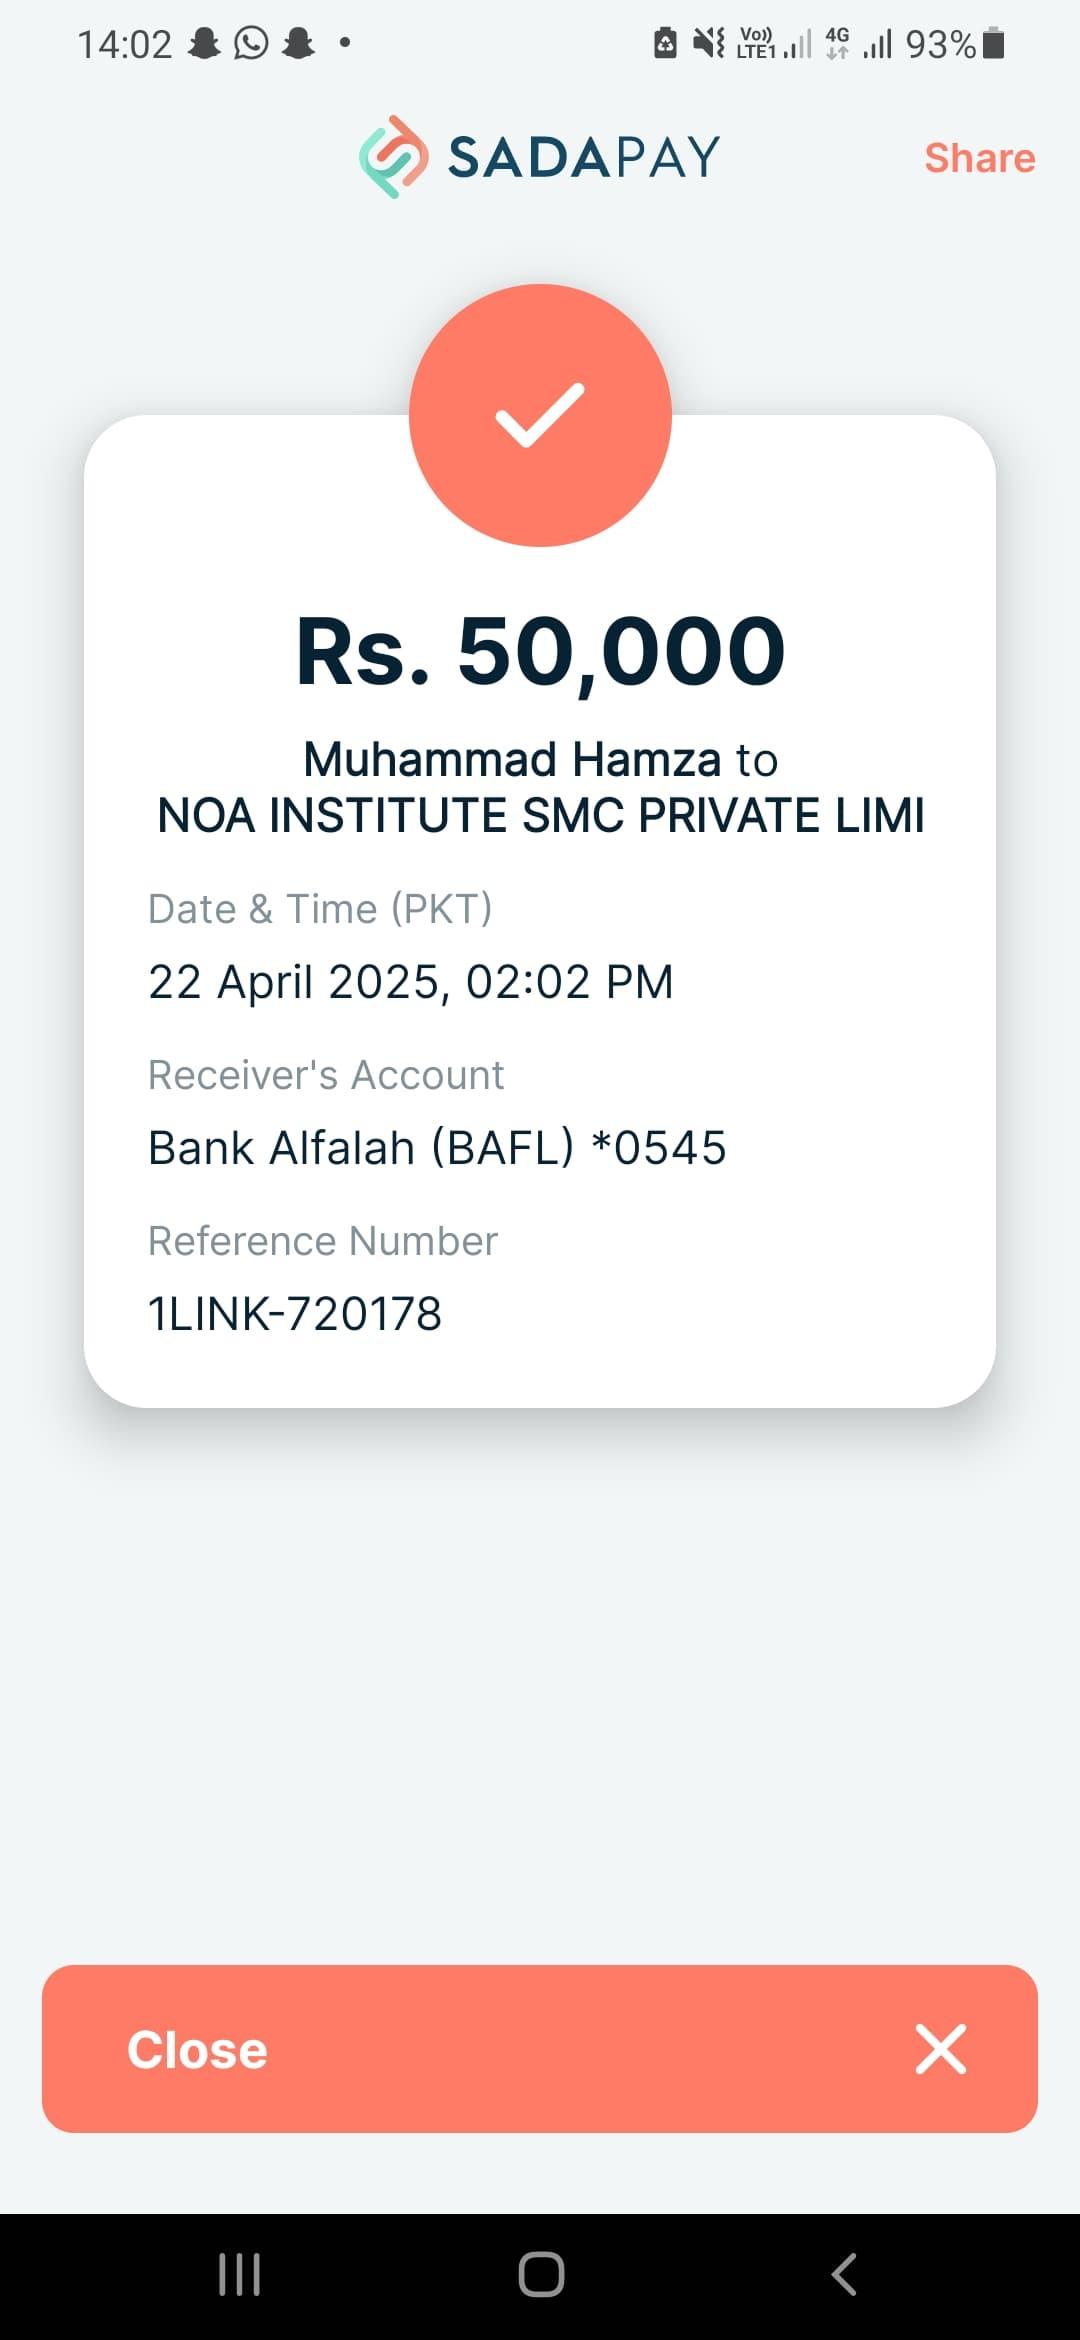Click the orange success checkmark circle
Image resolution: width=1080 pixels, height=2340 pixels.
tap(540, 415)
